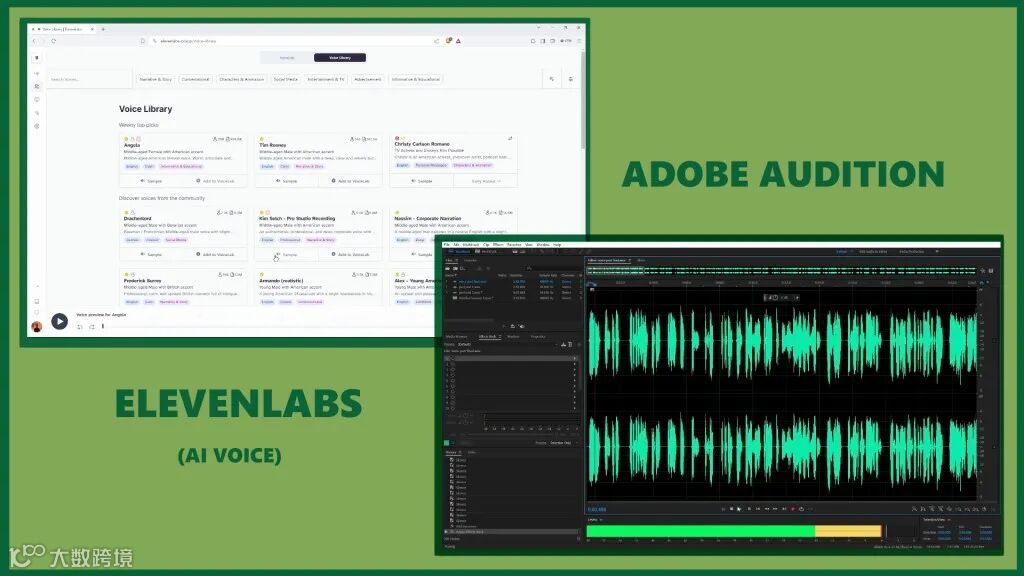Open effect menu arrow for rack slot 1
1024x576 pixels.
pyautogui.click(x=575, y=359)
